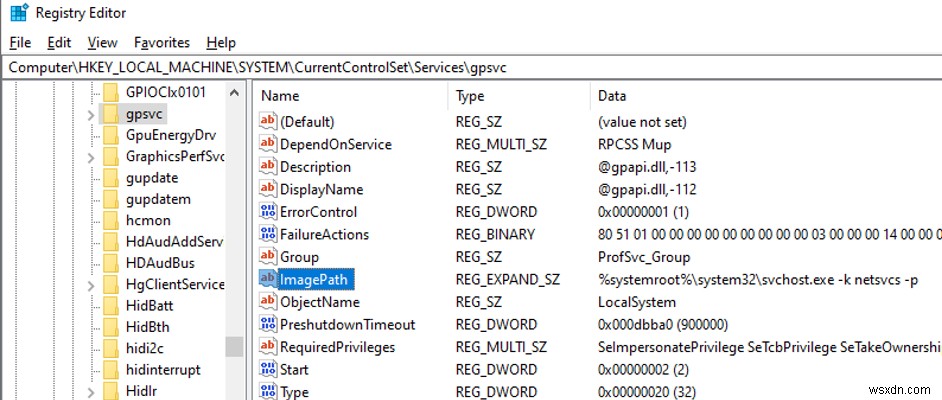Click the Group string value icon

268,257
